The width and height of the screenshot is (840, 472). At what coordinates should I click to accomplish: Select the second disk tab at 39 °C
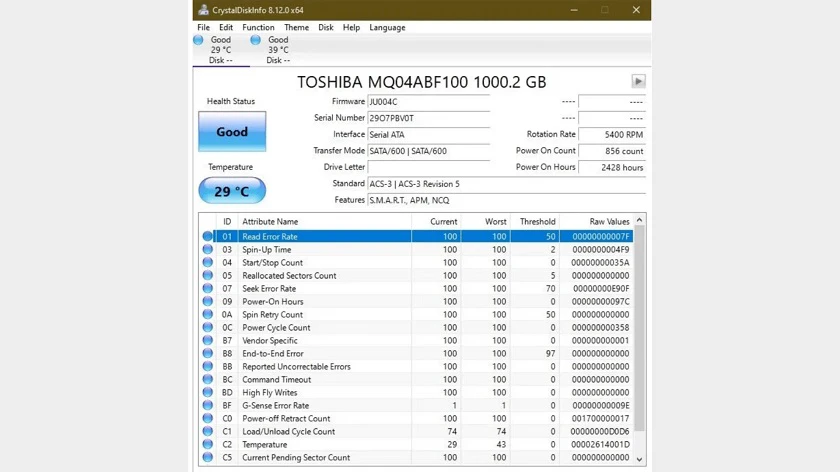tap(278, 50)
